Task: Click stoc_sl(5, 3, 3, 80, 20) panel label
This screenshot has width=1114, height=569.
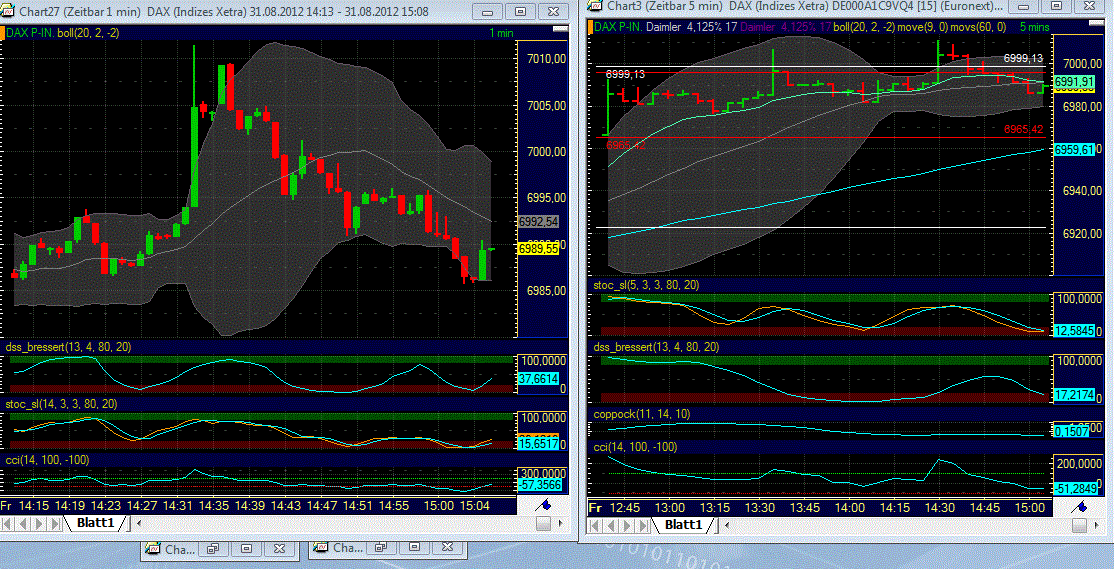Action: point(646,286)
